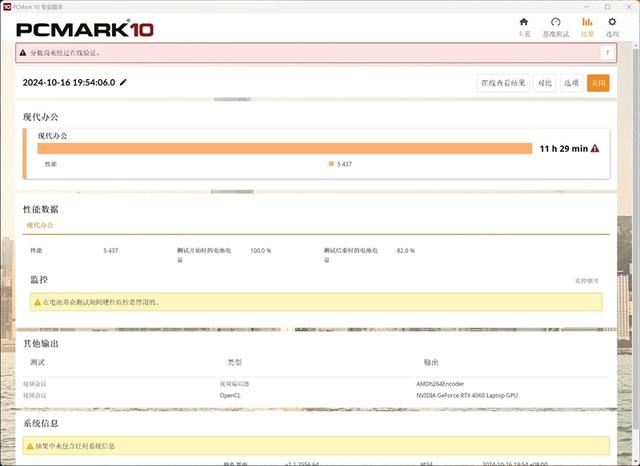Click the 测试 column header

pos(38,362)
